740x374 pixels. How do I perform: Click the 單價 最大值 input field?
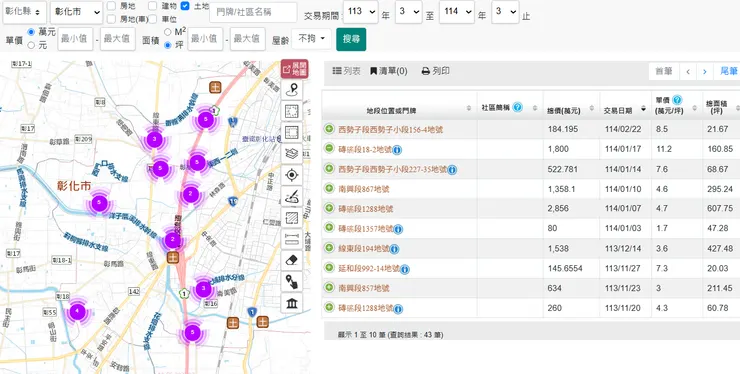(118, 39)
